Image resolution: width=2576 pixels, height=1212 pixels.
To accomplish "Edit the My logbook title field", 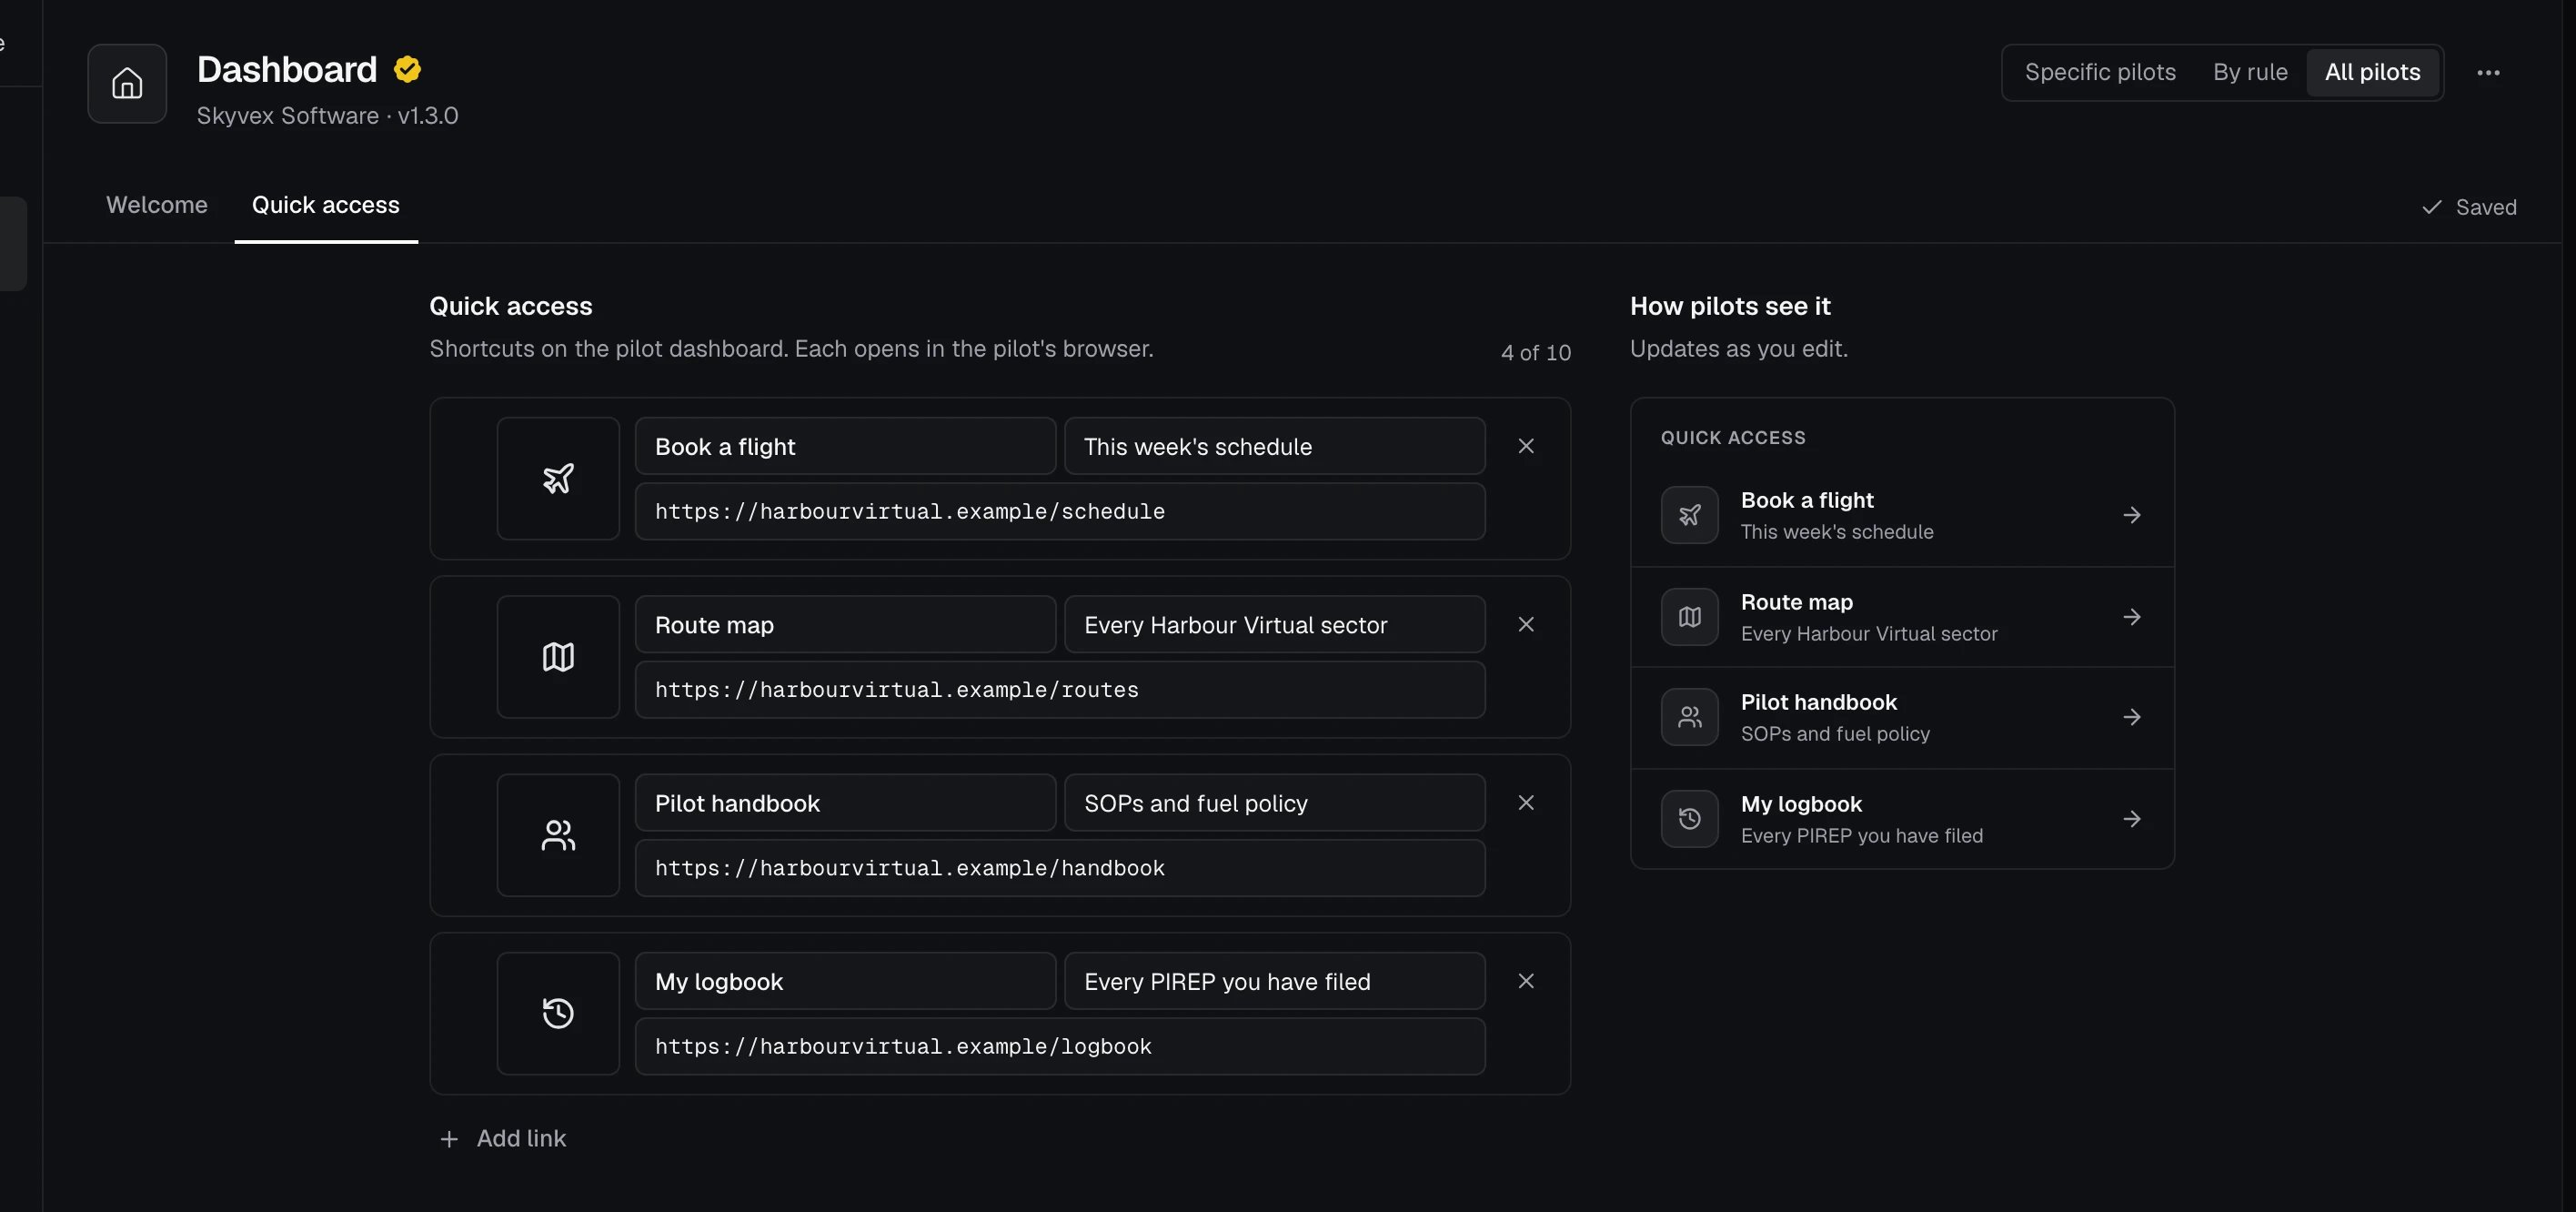I will 845,981.
